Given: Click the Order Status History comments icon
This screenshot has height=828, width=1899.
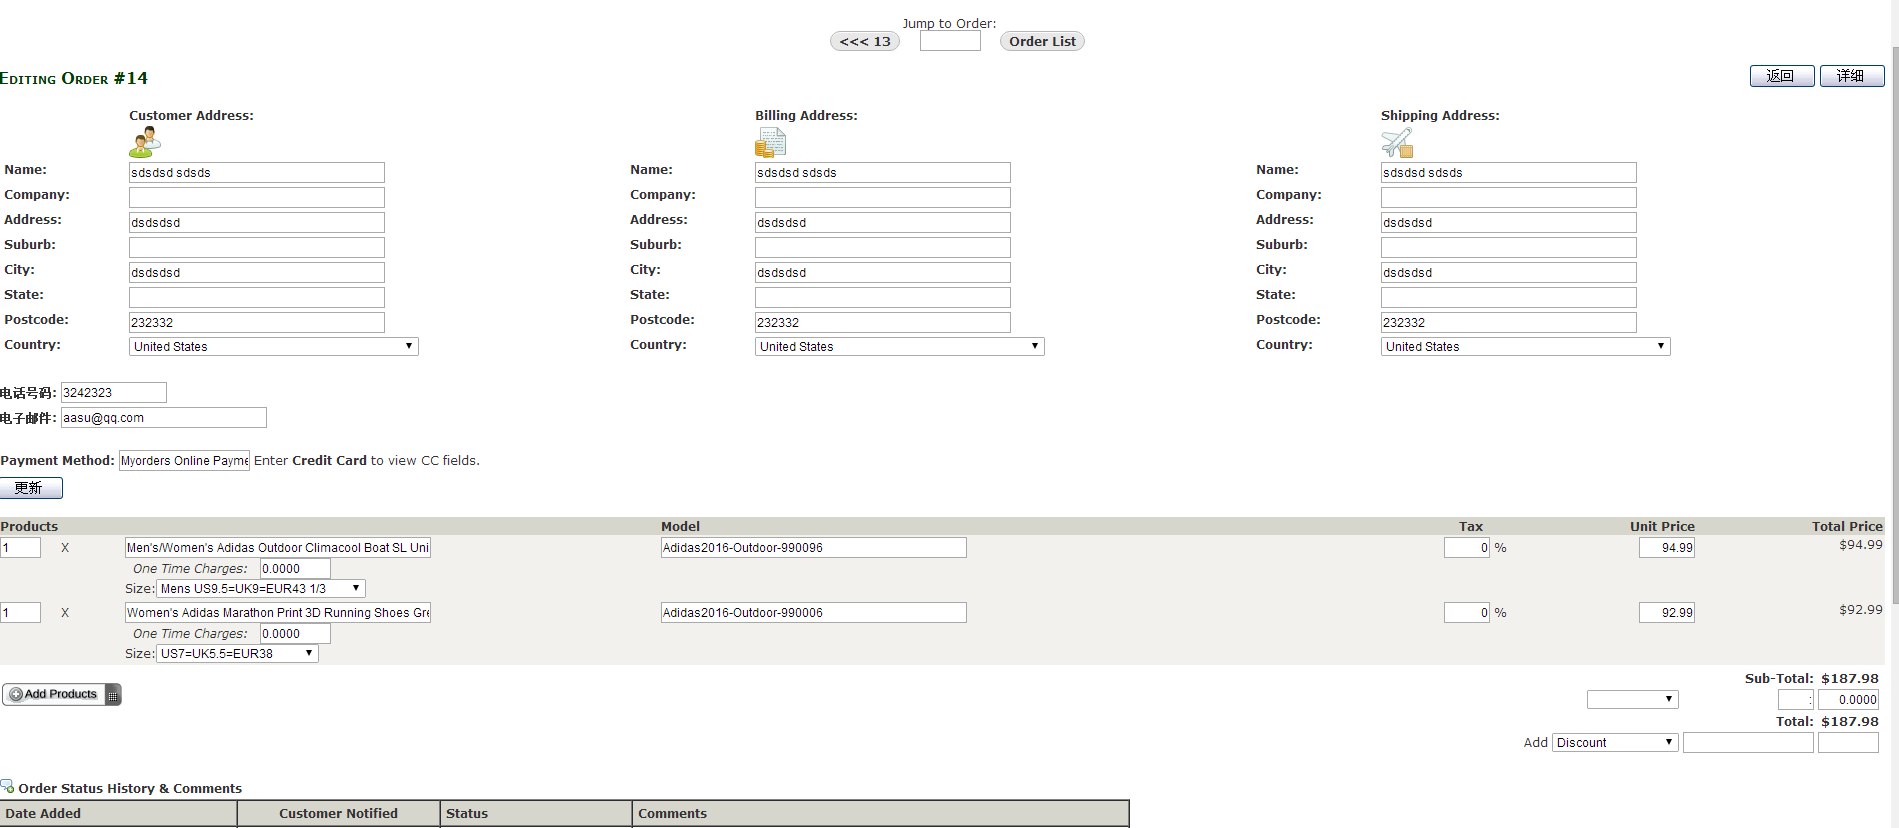Looking at the screenshot, I should pos(7,787).
